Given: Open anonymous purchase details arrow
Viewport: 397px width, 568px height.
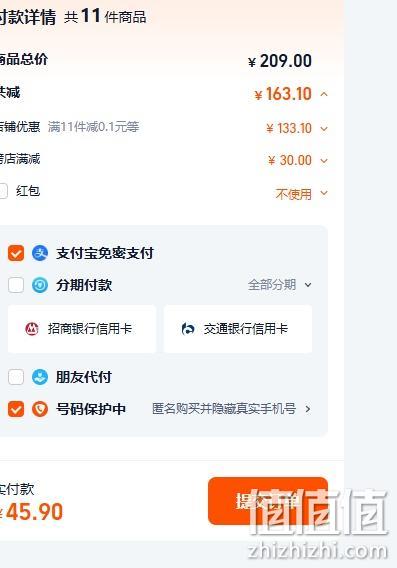Looking at the screenshot, I should coord(308,409).
